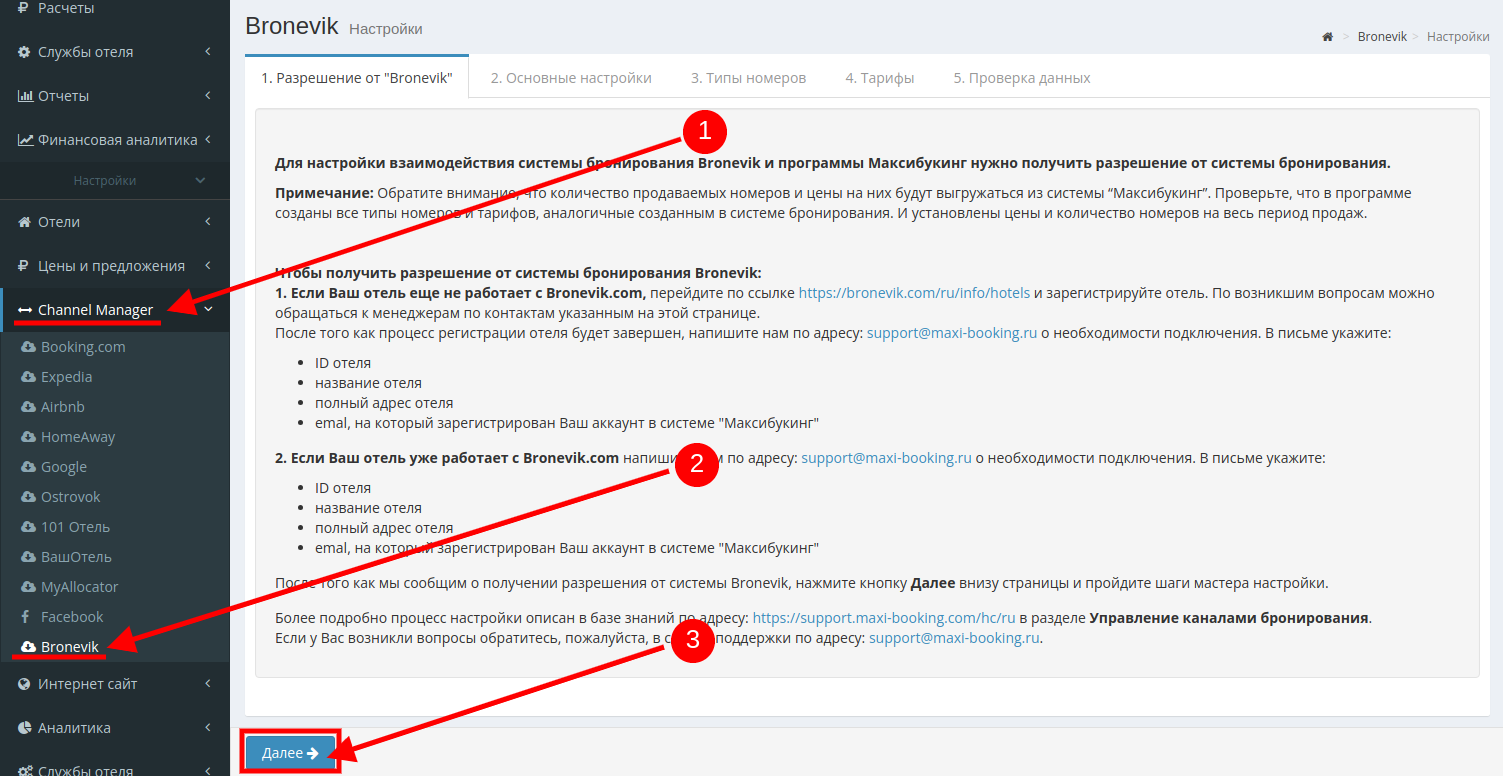Viewport: 1503px width, 776px height.
Task: Click the cloud icon beside Google
Action: pyautogui.click(x=28, y=467)
